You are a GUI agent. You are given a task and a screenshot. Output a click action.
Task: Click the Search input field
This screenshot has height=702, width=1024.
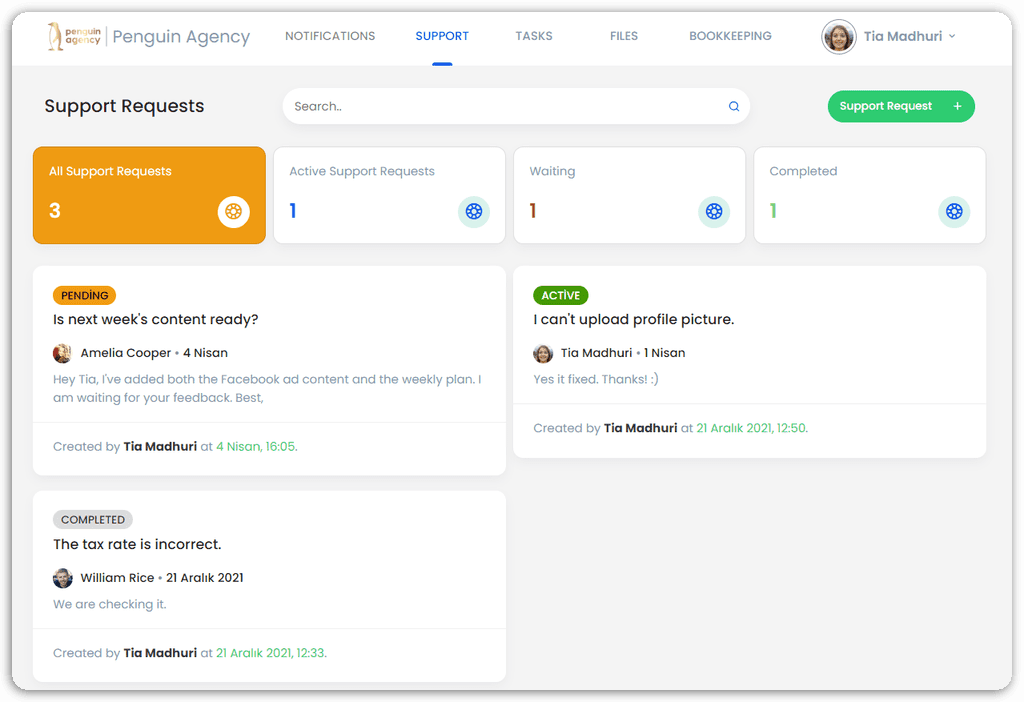[516, 106]
